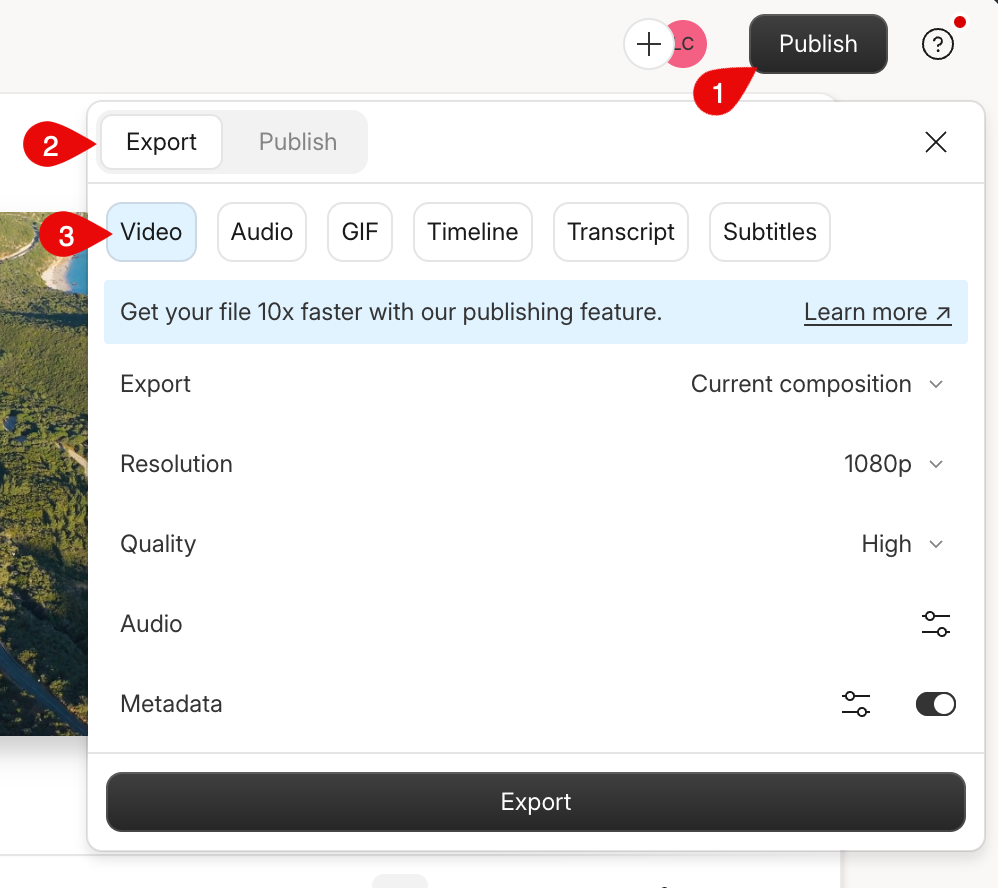The width and height of the screenshot is (998, 888).
Task: Click the dark Export button
Action: click(536, 801)
